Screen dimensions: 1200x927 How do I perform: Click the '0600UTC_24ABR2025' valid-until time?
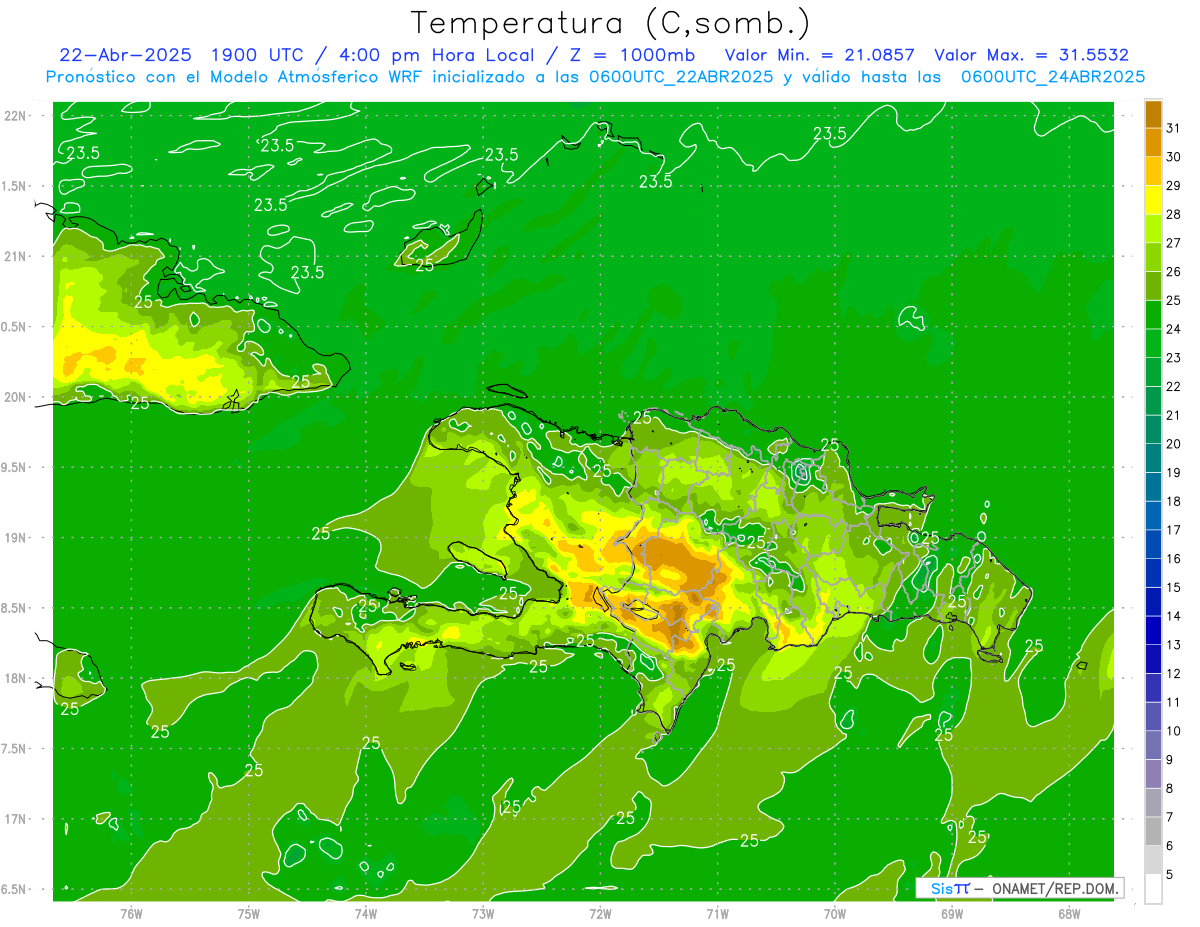click(1053, 77)
